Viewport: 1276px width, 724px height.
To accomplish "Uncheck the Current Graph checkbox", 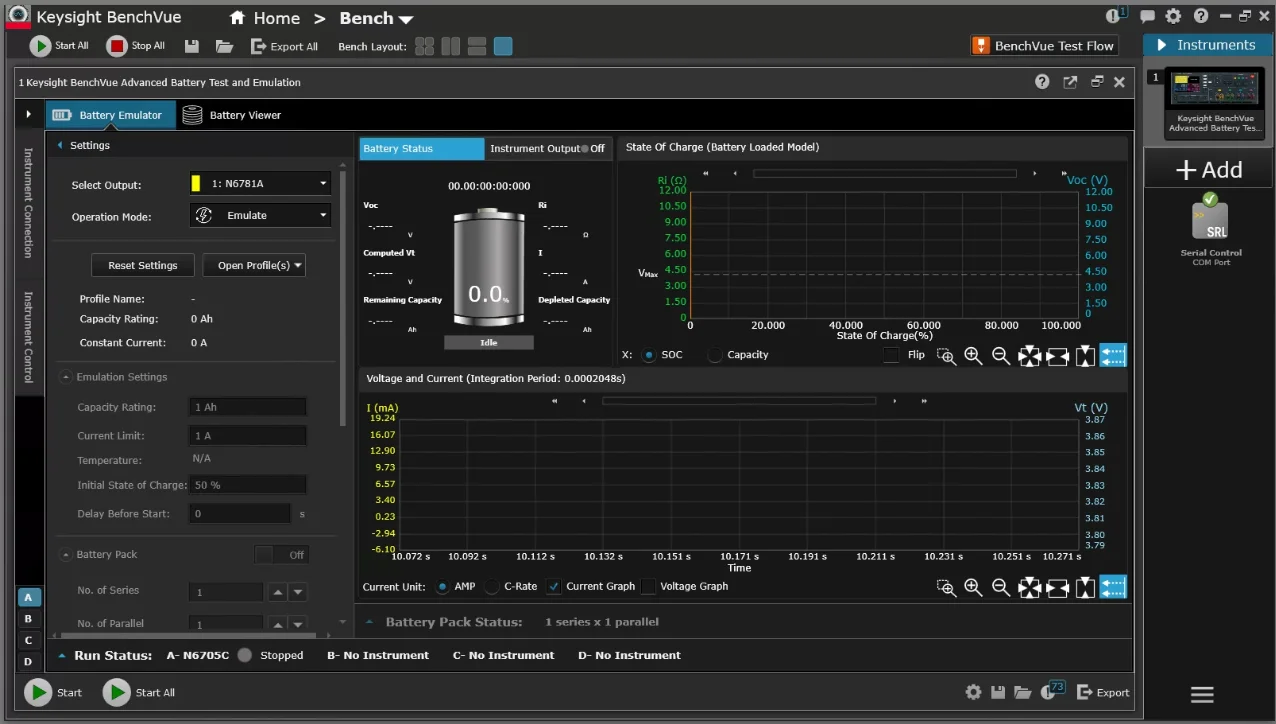I will tap(554, 587).
